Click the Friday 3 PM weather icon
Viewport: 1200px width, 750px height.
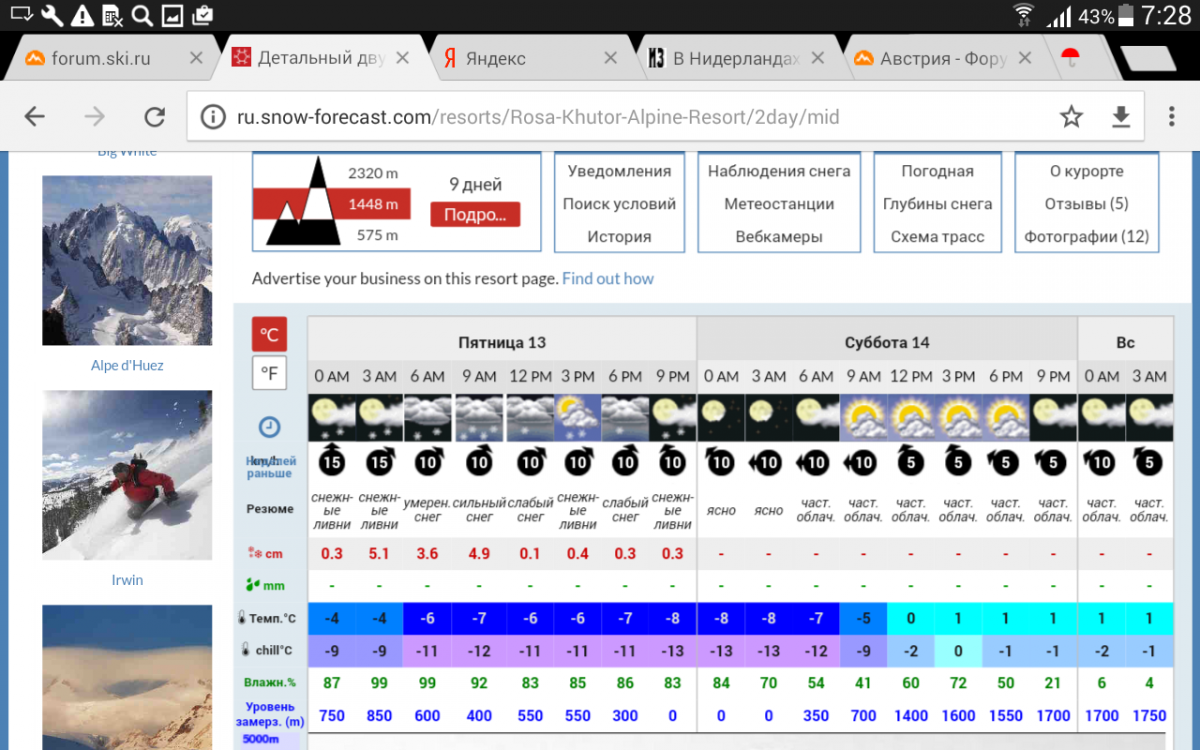[578, 418]
